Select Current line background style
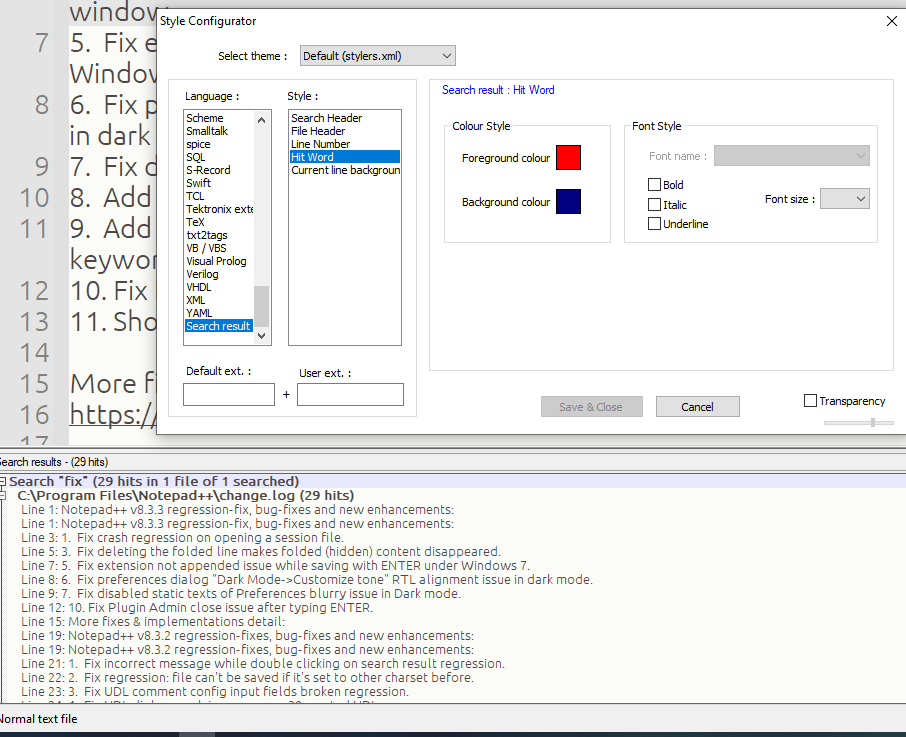 [x=344, y=170]
